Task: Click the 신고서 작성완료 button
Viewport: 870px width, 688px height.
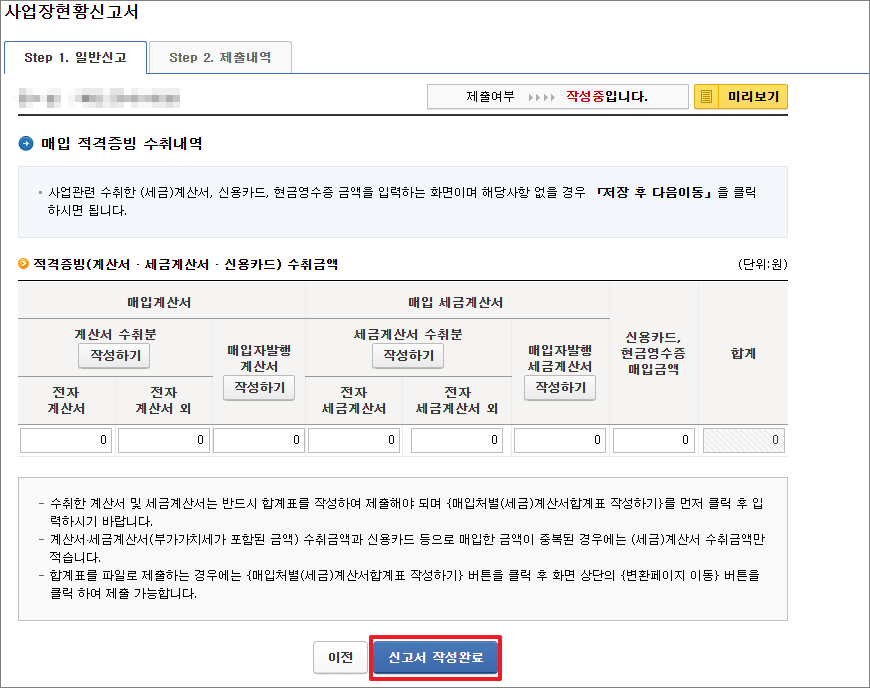Action: click(435, 658)
